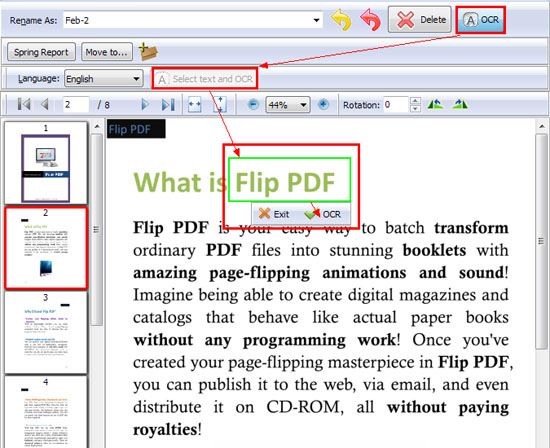Image resolution: width=550 pixels, height=448 pixels.
Task: Go to the previous page
Action: tap(45, 105)
